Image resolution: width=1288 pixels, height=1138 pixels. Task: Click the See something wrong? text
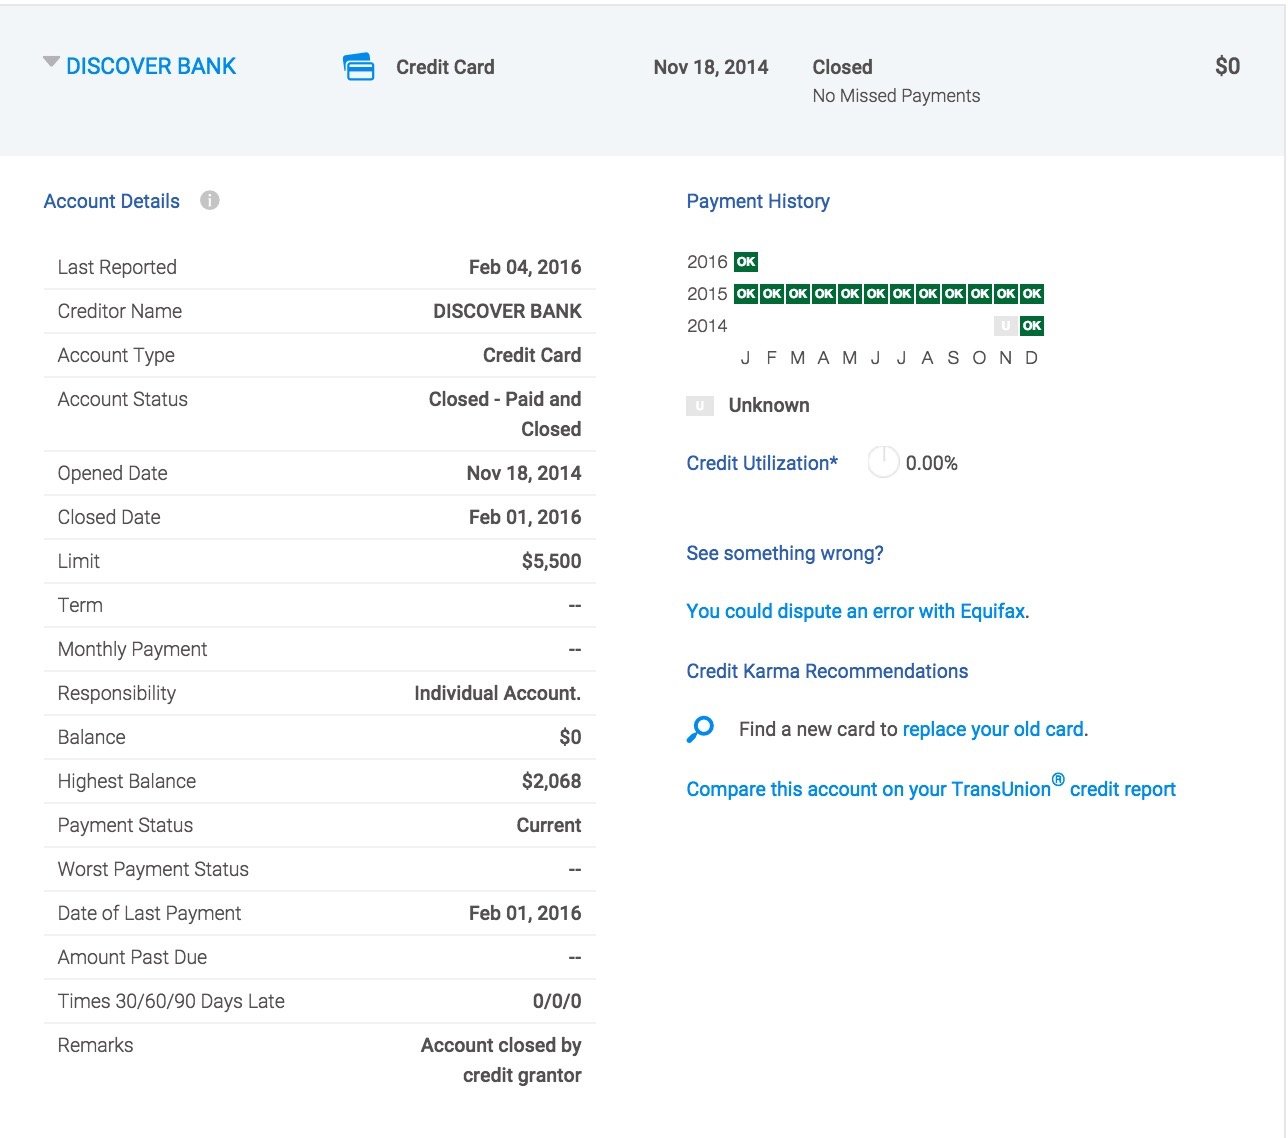click(x=785, y=553)
